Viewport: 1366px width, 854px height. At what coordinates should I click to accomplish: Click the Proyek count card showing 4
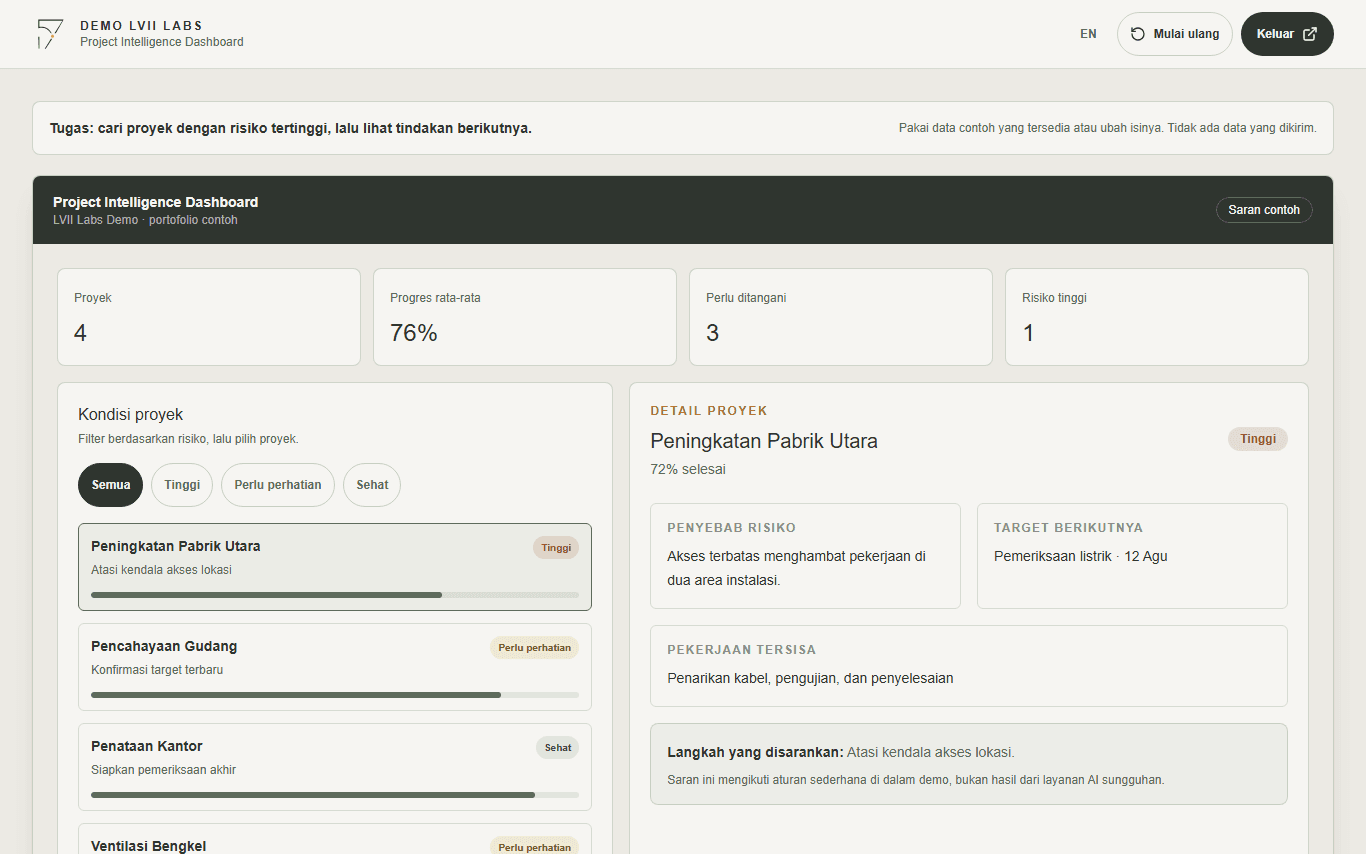click(x=209, y=317)
